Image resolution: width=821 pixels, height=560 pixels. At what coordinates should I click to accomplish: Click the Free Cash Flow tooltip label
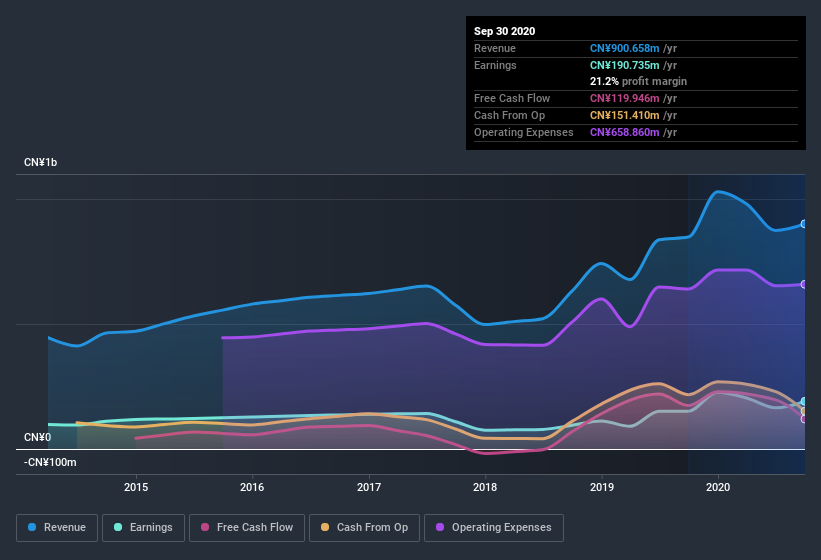(x=512, y=98)
